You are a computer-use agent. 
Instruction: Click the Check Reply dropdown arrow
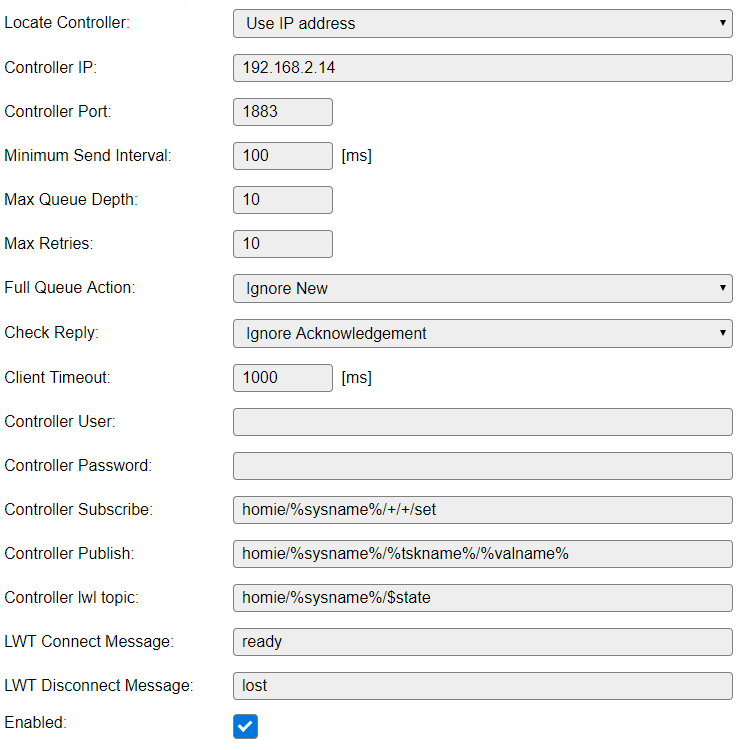tap(722, 332)
